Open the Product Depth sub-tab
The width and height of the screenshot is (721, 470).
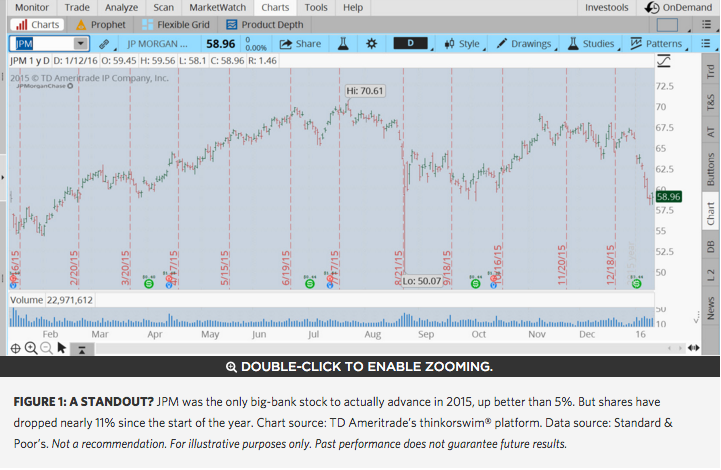[265, 24]
